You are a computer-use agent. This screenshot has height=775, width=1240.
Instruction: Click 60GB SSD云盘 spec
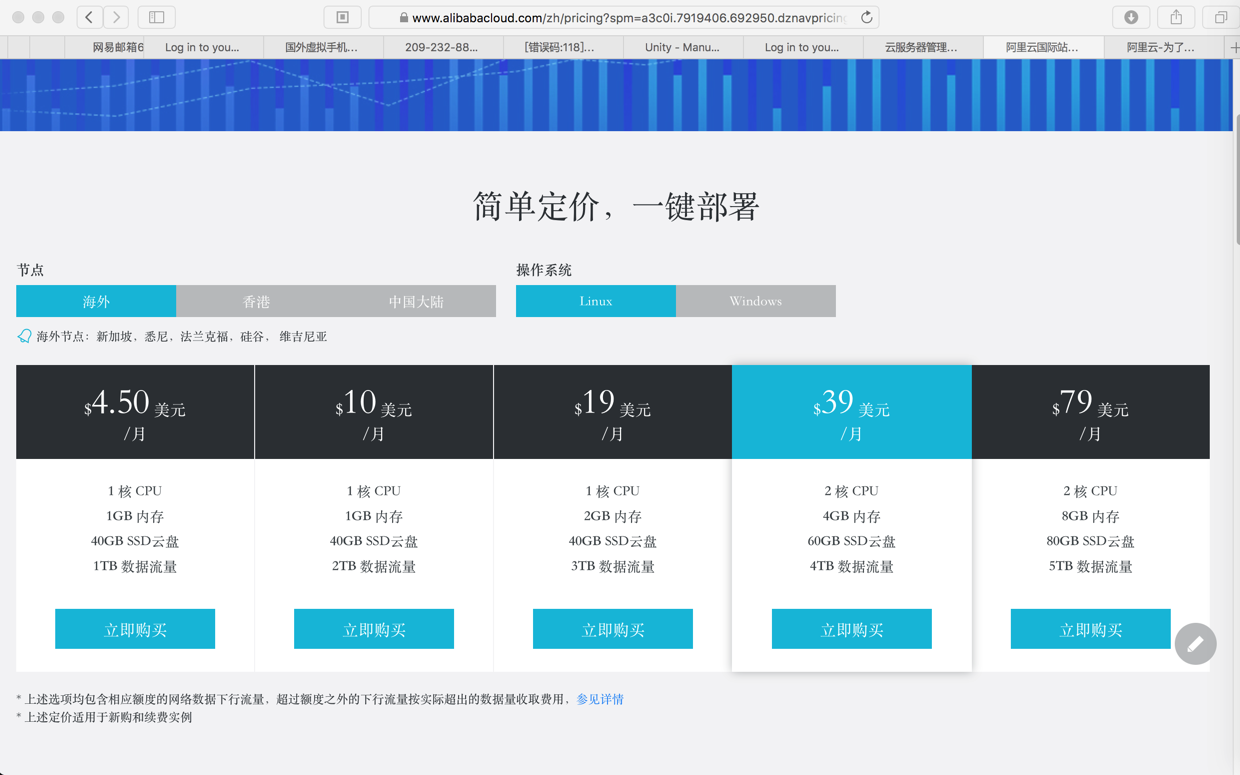pos(852,542)
